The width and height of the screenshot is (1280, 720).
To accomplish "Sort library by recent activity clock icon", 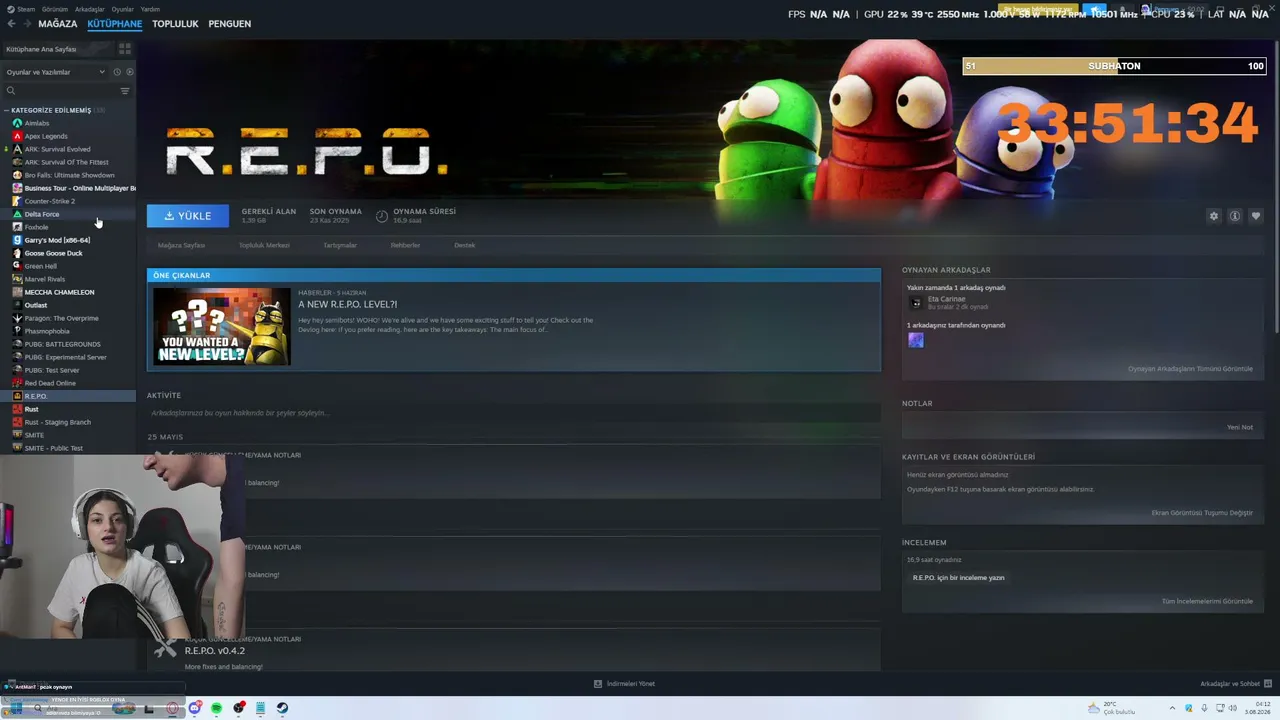I will (x=116, y=72).
